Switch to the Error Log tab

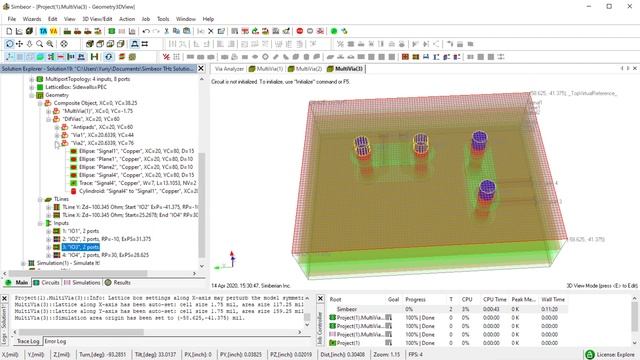point(55,341)
